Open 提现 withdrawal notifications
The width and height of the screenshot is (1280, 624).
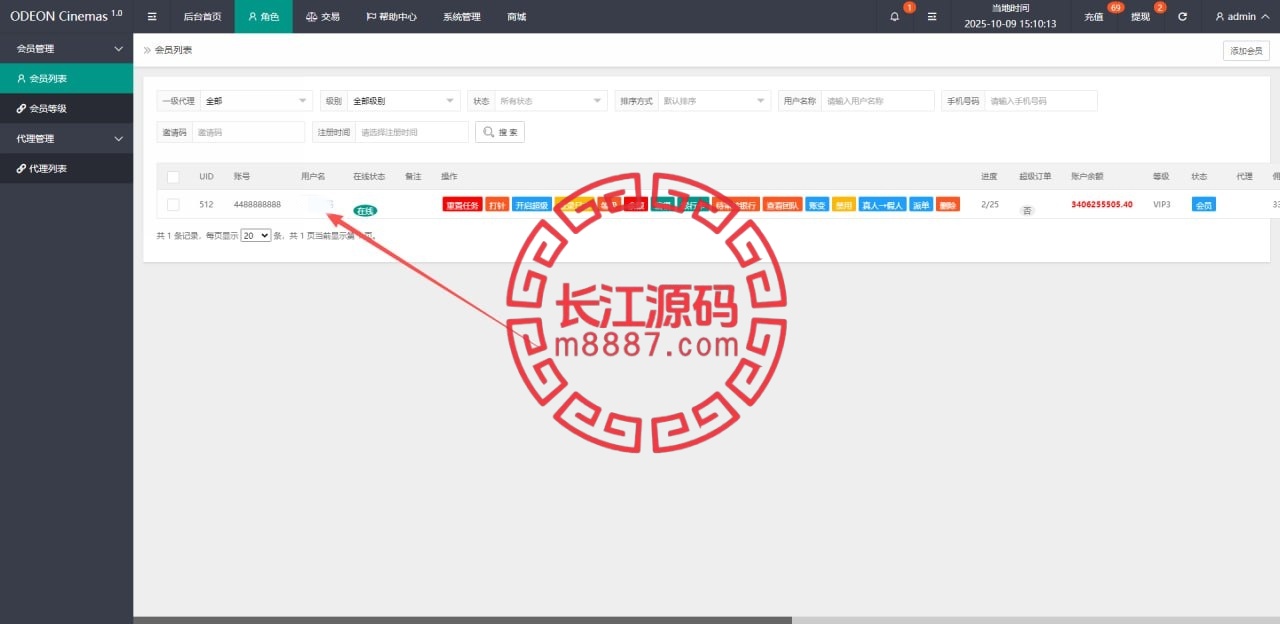pos(1140,17)
